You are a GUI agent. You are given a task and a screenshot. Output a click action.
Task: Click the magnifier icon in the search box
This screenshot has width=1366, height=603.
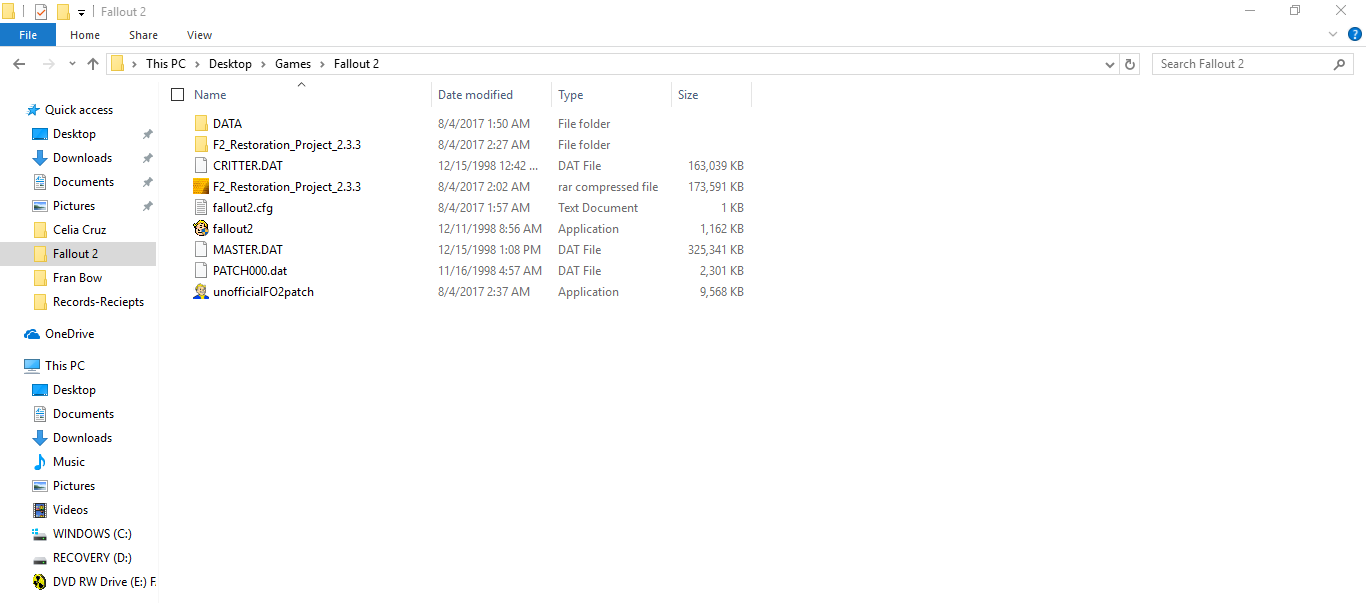click(1340, 64)
